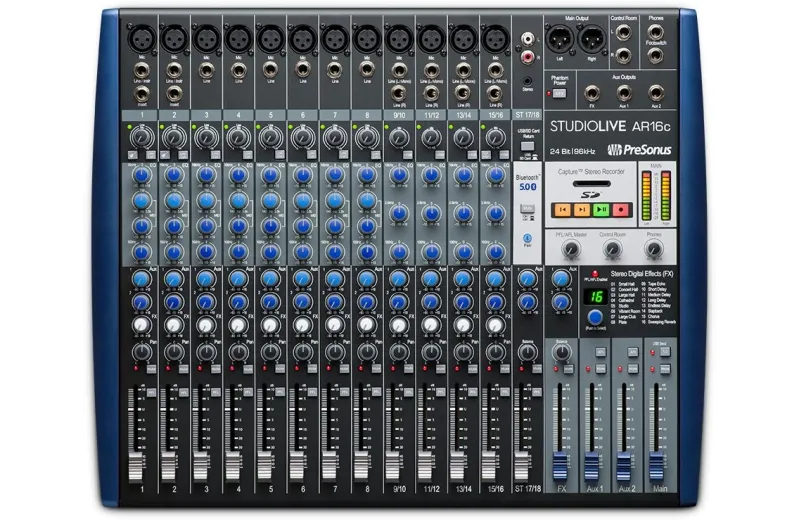
Task: Enable PFL on the ST 17/18 channel
Action: click(537, 392)
